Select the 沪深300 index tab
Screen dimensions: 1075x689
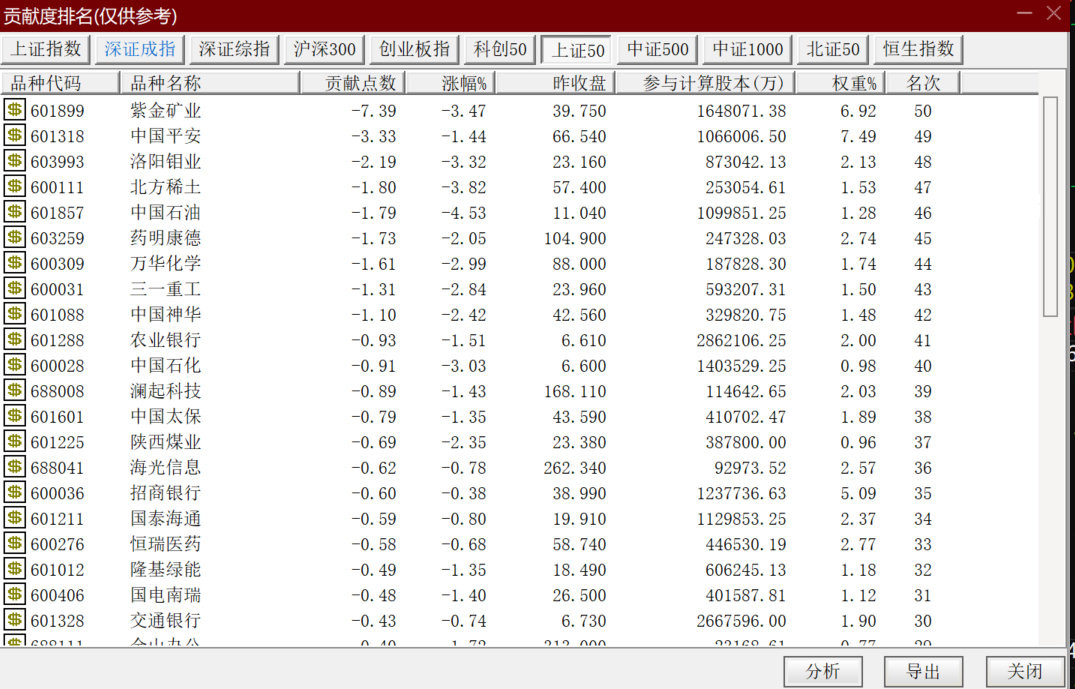click(324, 49)
